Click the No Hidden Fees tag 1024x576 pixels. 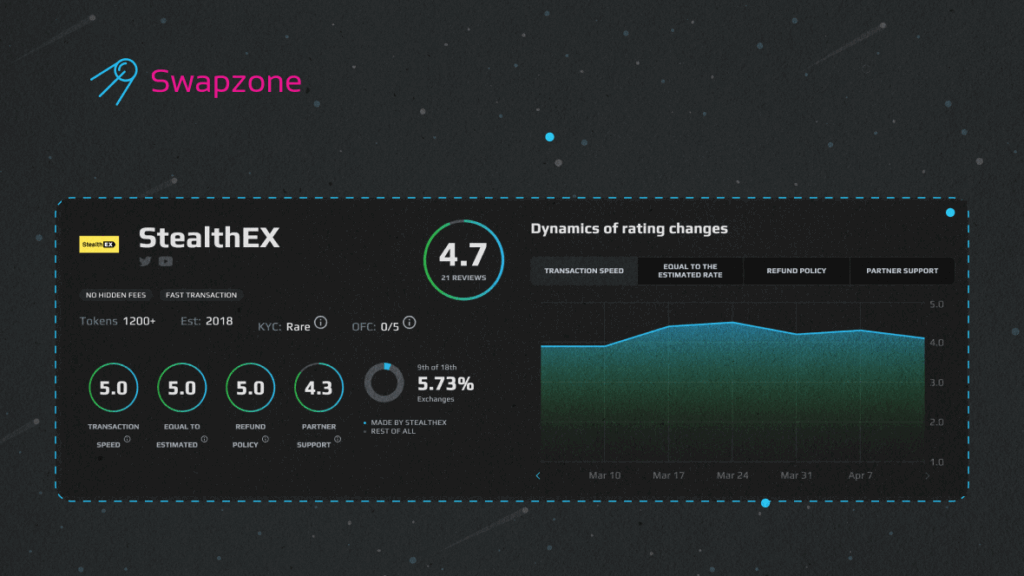116,295
